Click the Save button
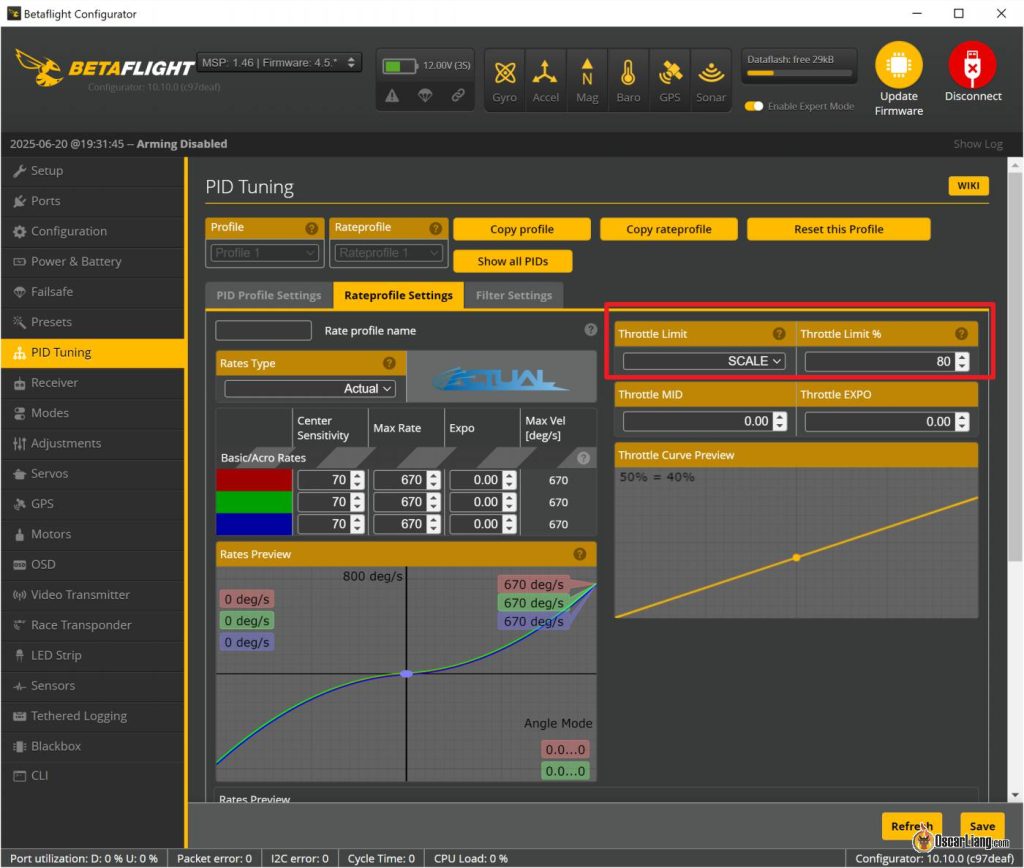1024x868 pixels. (x=982, y=826)
